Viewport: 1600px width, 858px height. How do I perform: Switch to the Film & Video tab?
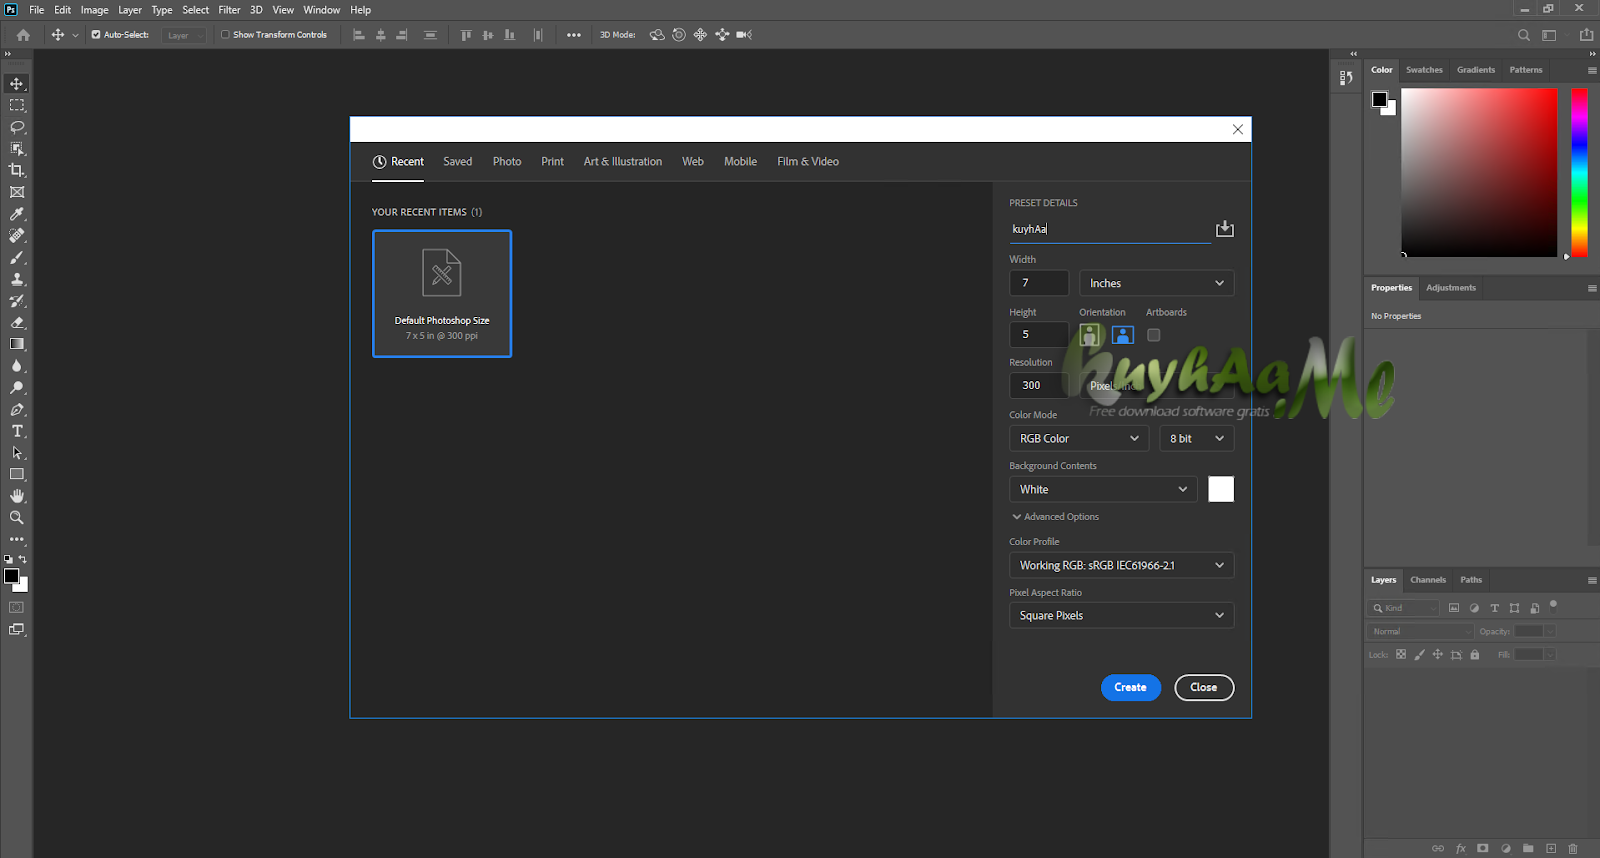(808, 161)
